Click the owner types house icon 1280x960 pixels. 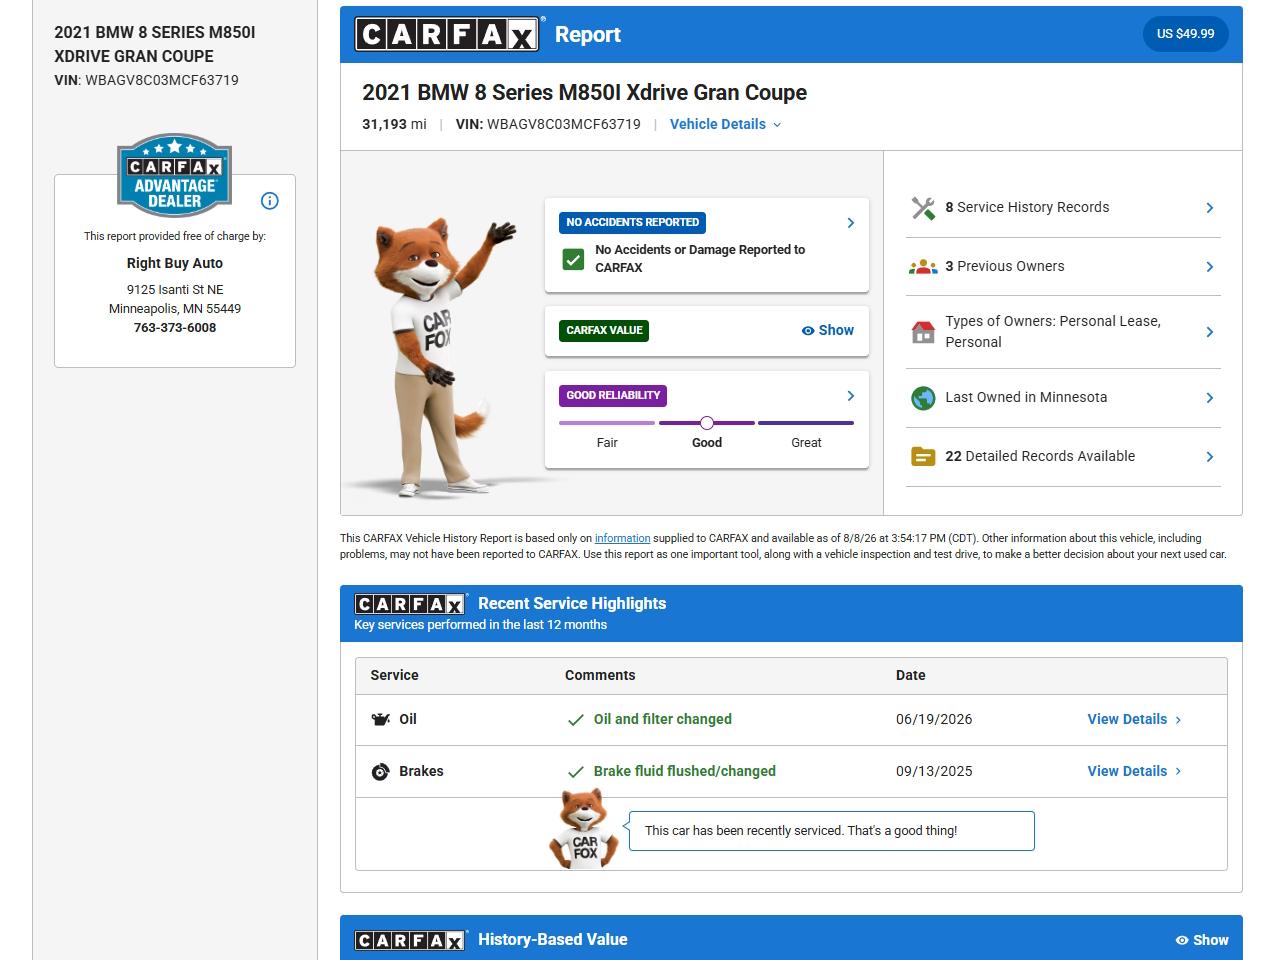[923, 332]
